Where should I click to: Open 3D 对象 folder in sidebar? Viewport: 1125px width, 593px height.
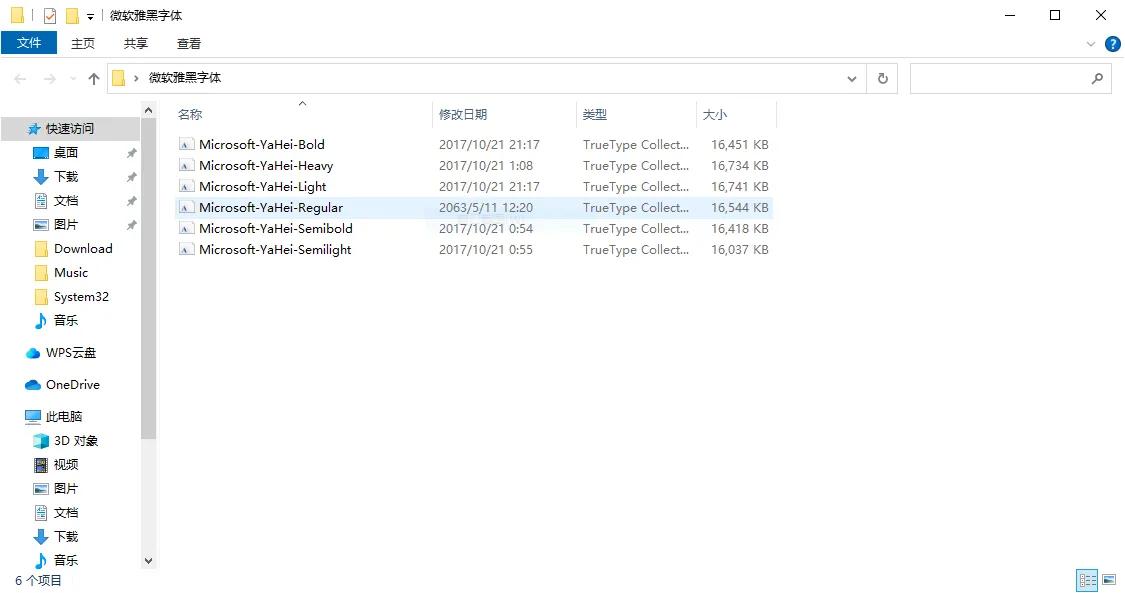pyautogui.click(x=75, y=441)
